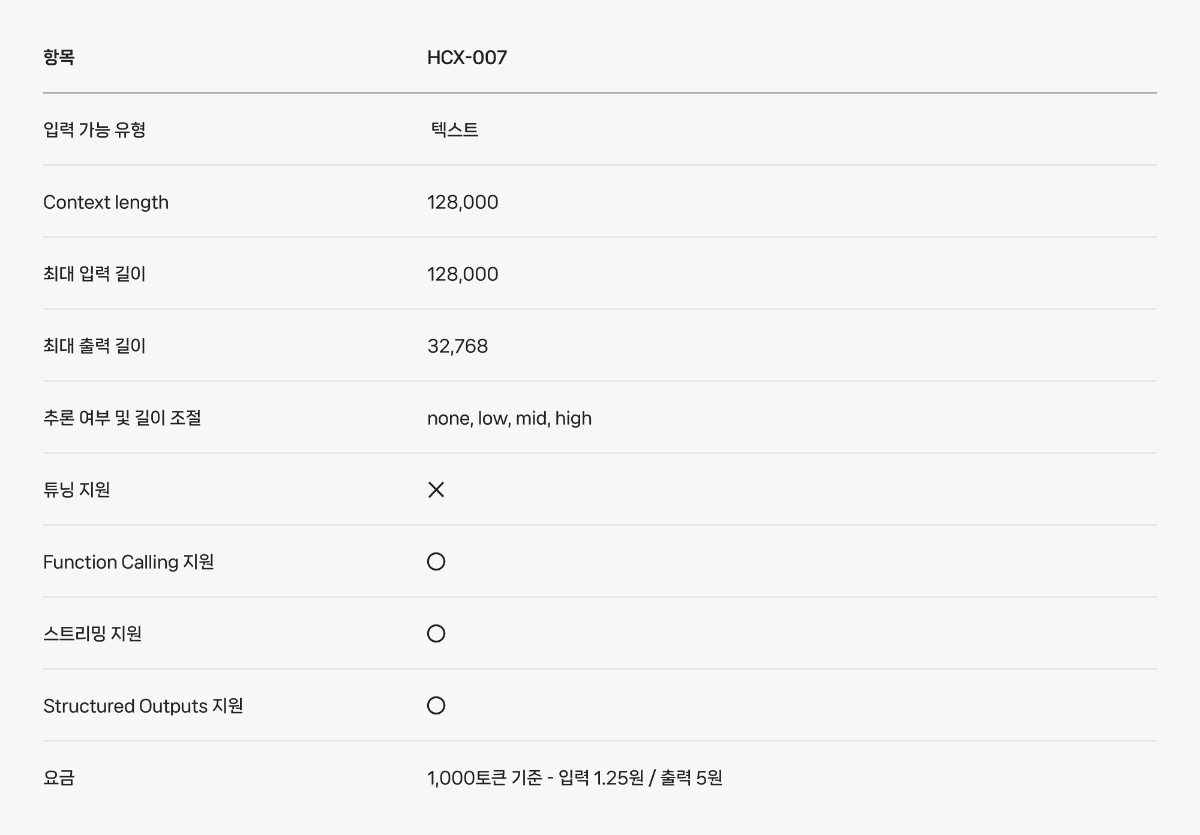This screenshot has width=1200, height=835.
Task: Select the HCX-007 column header
Action: (467, 58)
